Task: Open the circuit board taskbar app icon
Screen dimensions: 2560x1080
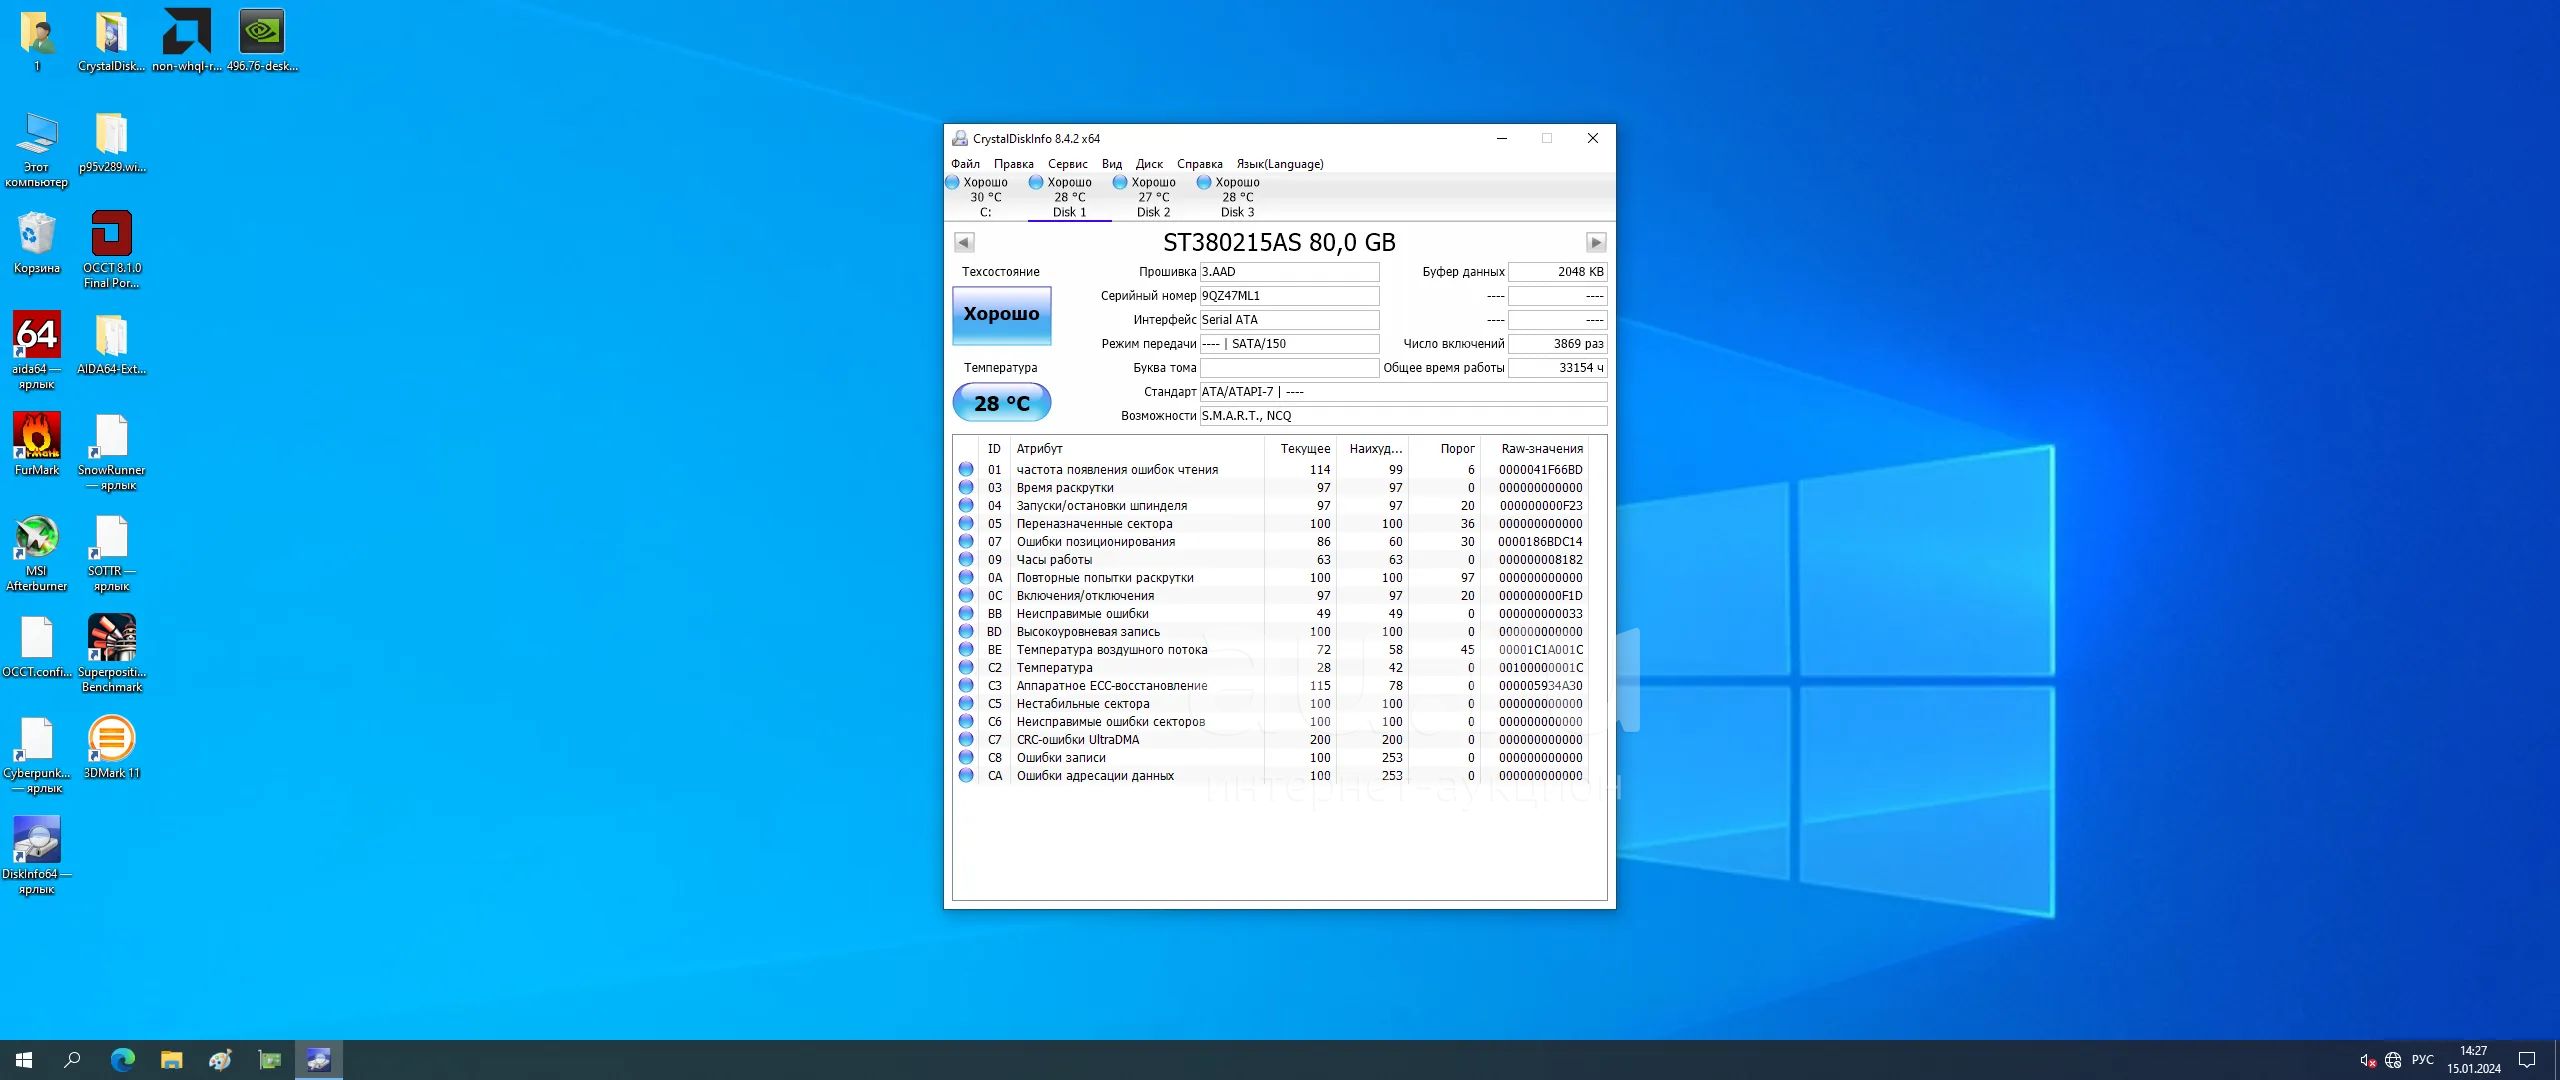Action: pyautogui.click(x=269, y=1060)
